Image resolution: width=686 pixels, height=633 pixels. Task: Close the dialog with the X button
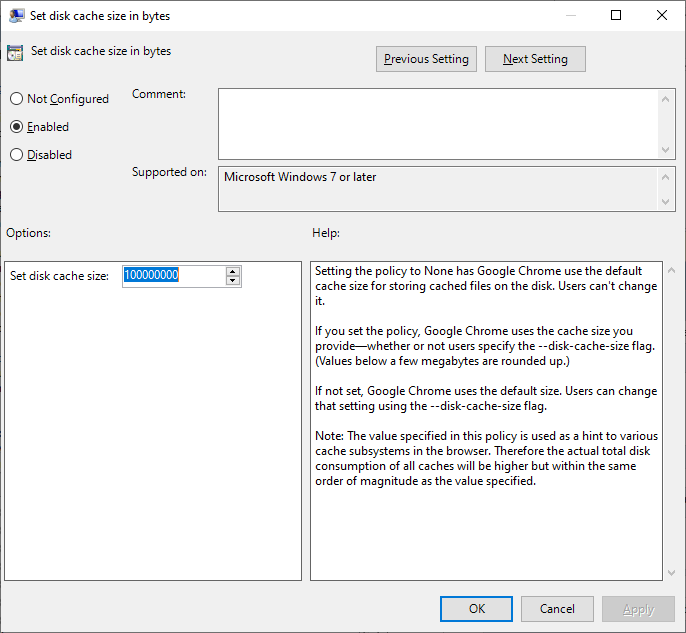662,16
